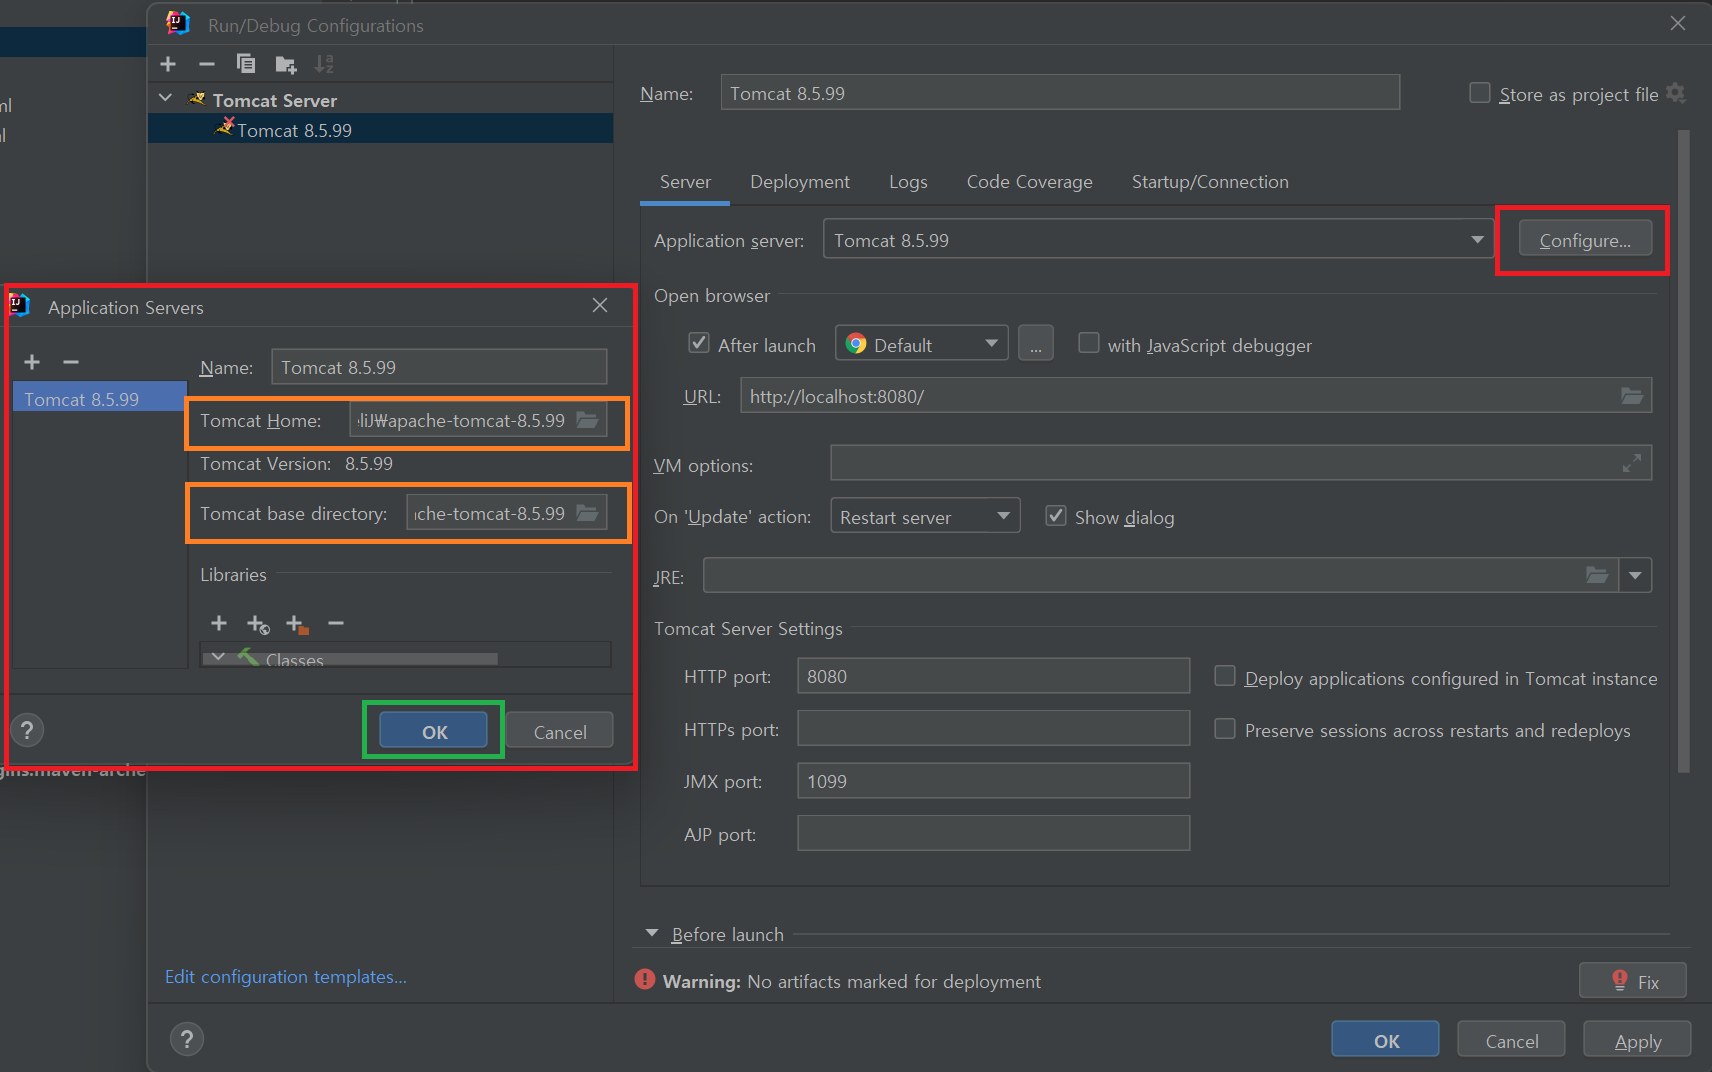
Task: Switch to Startup/Connection tab
Action: click(1210, 182)
